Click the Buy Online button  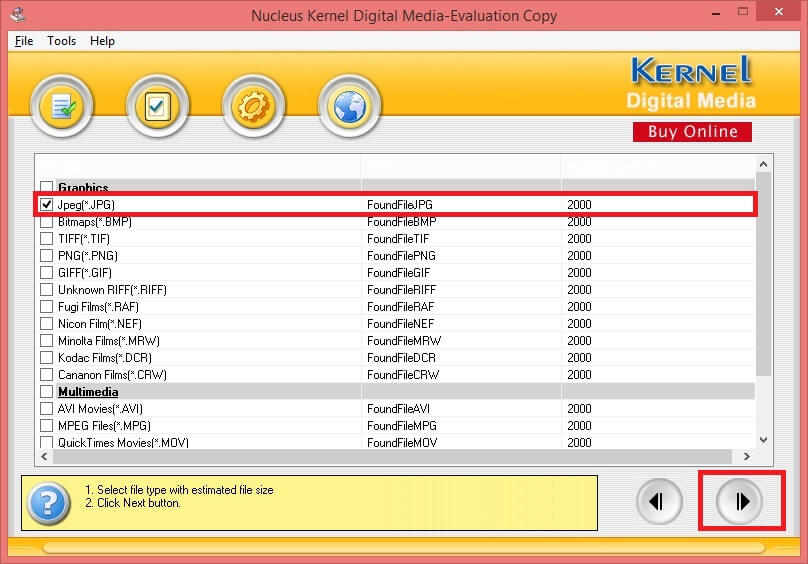[x=692, y=131]
